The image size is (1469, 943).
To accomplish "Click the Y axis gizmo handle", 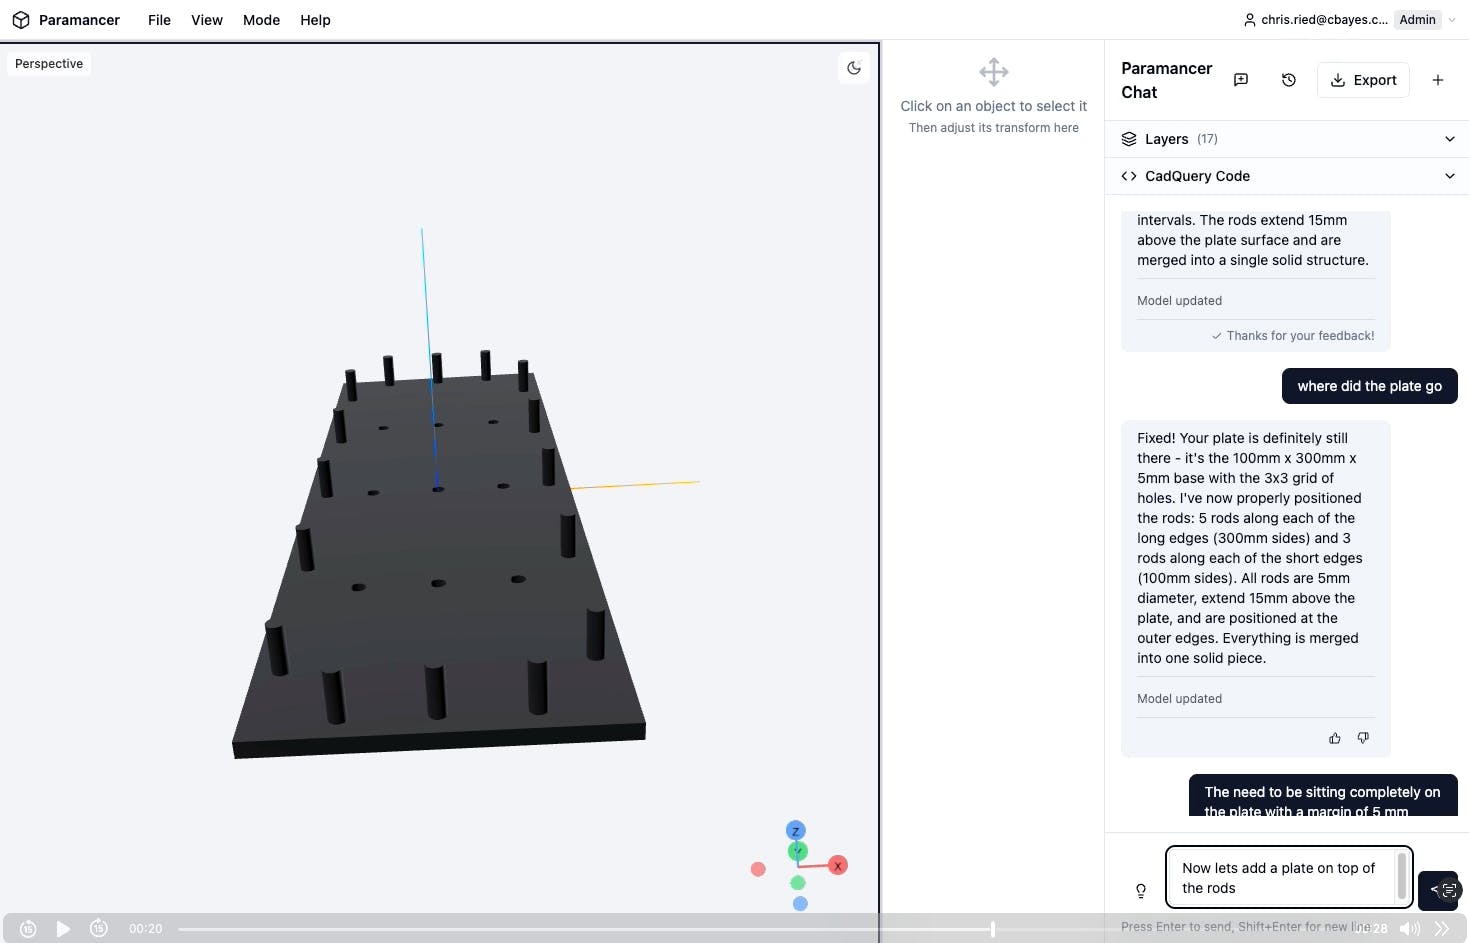I will pos(797,851).
